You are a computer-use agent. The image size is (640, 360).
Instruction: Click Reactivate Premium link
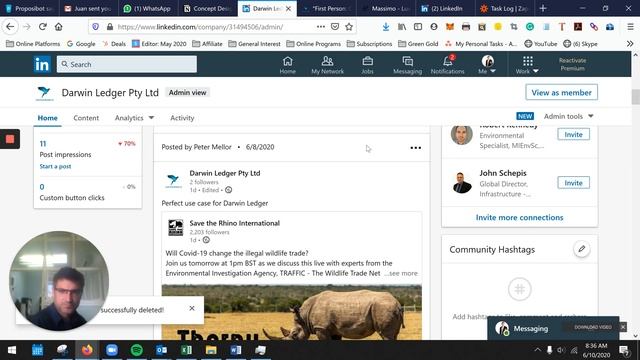pos(572,64)
